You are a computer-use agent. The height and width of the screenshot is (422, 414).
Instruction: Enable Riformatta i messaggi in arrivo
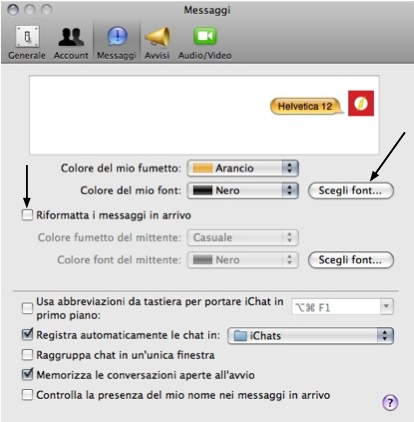tap(27, 215)
